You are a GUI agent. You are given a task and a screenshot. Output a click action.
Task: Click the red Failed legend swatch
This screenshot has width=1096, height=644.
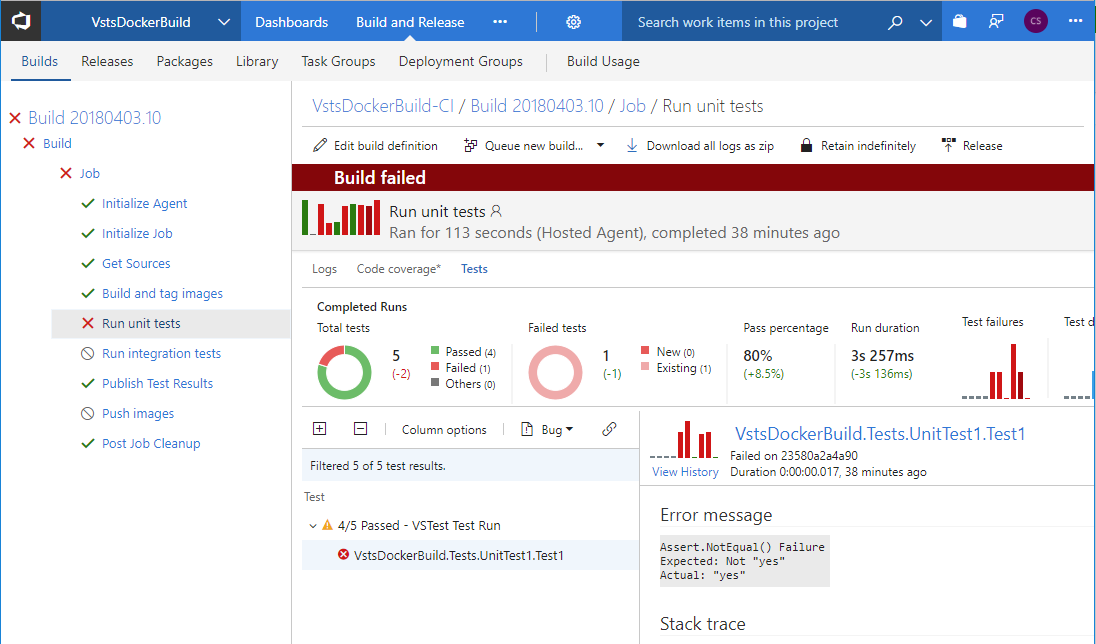[x=435, y=366]
